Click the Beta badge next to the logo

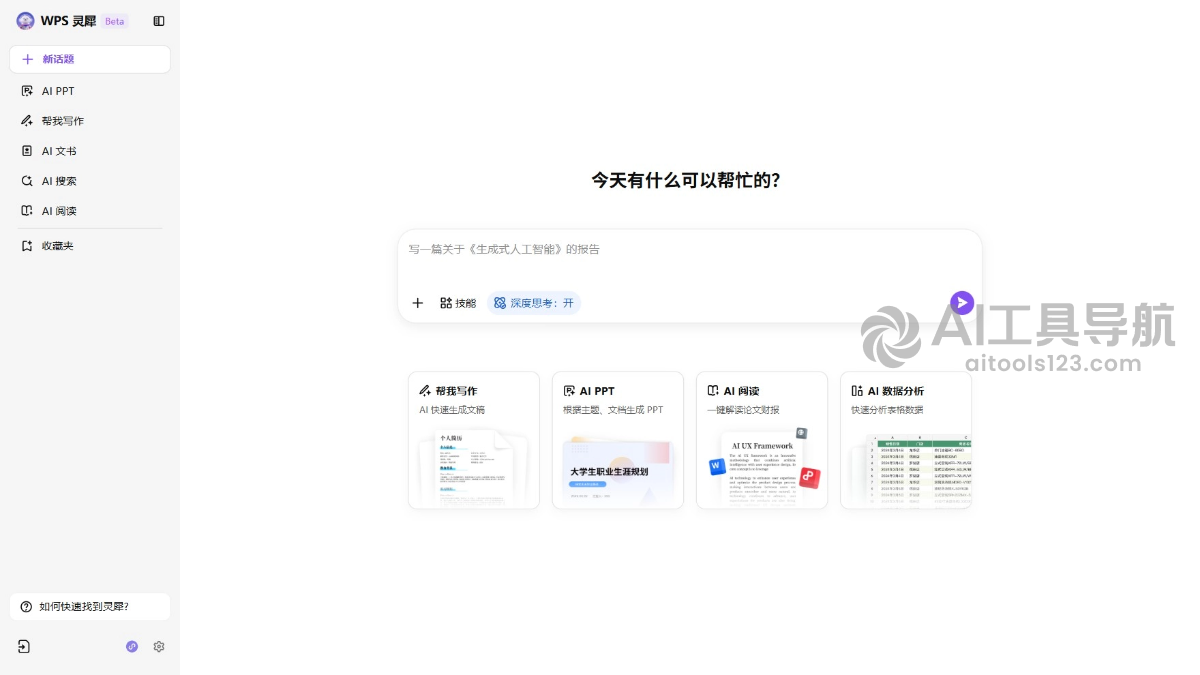[115, 21]
